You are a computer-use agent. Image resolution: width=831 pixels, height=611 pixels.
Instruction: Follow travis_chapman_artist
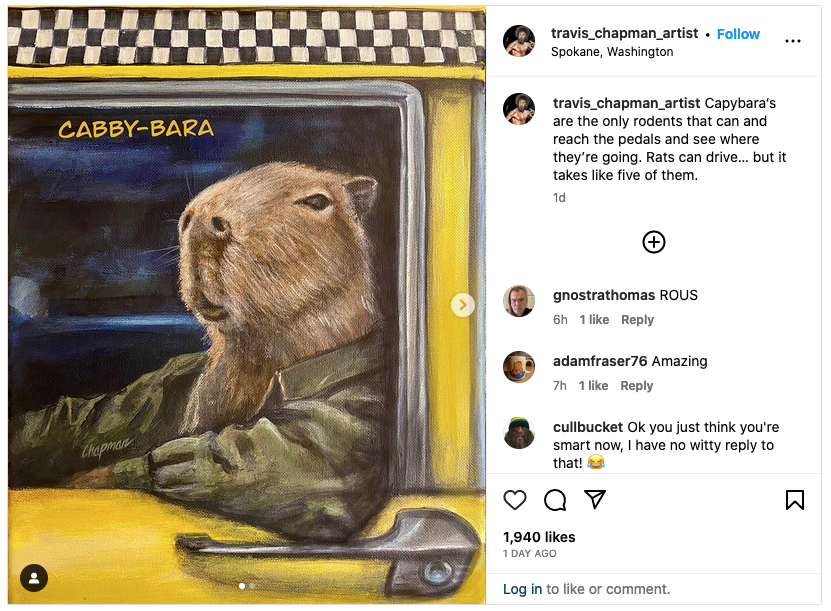(738, 34)
